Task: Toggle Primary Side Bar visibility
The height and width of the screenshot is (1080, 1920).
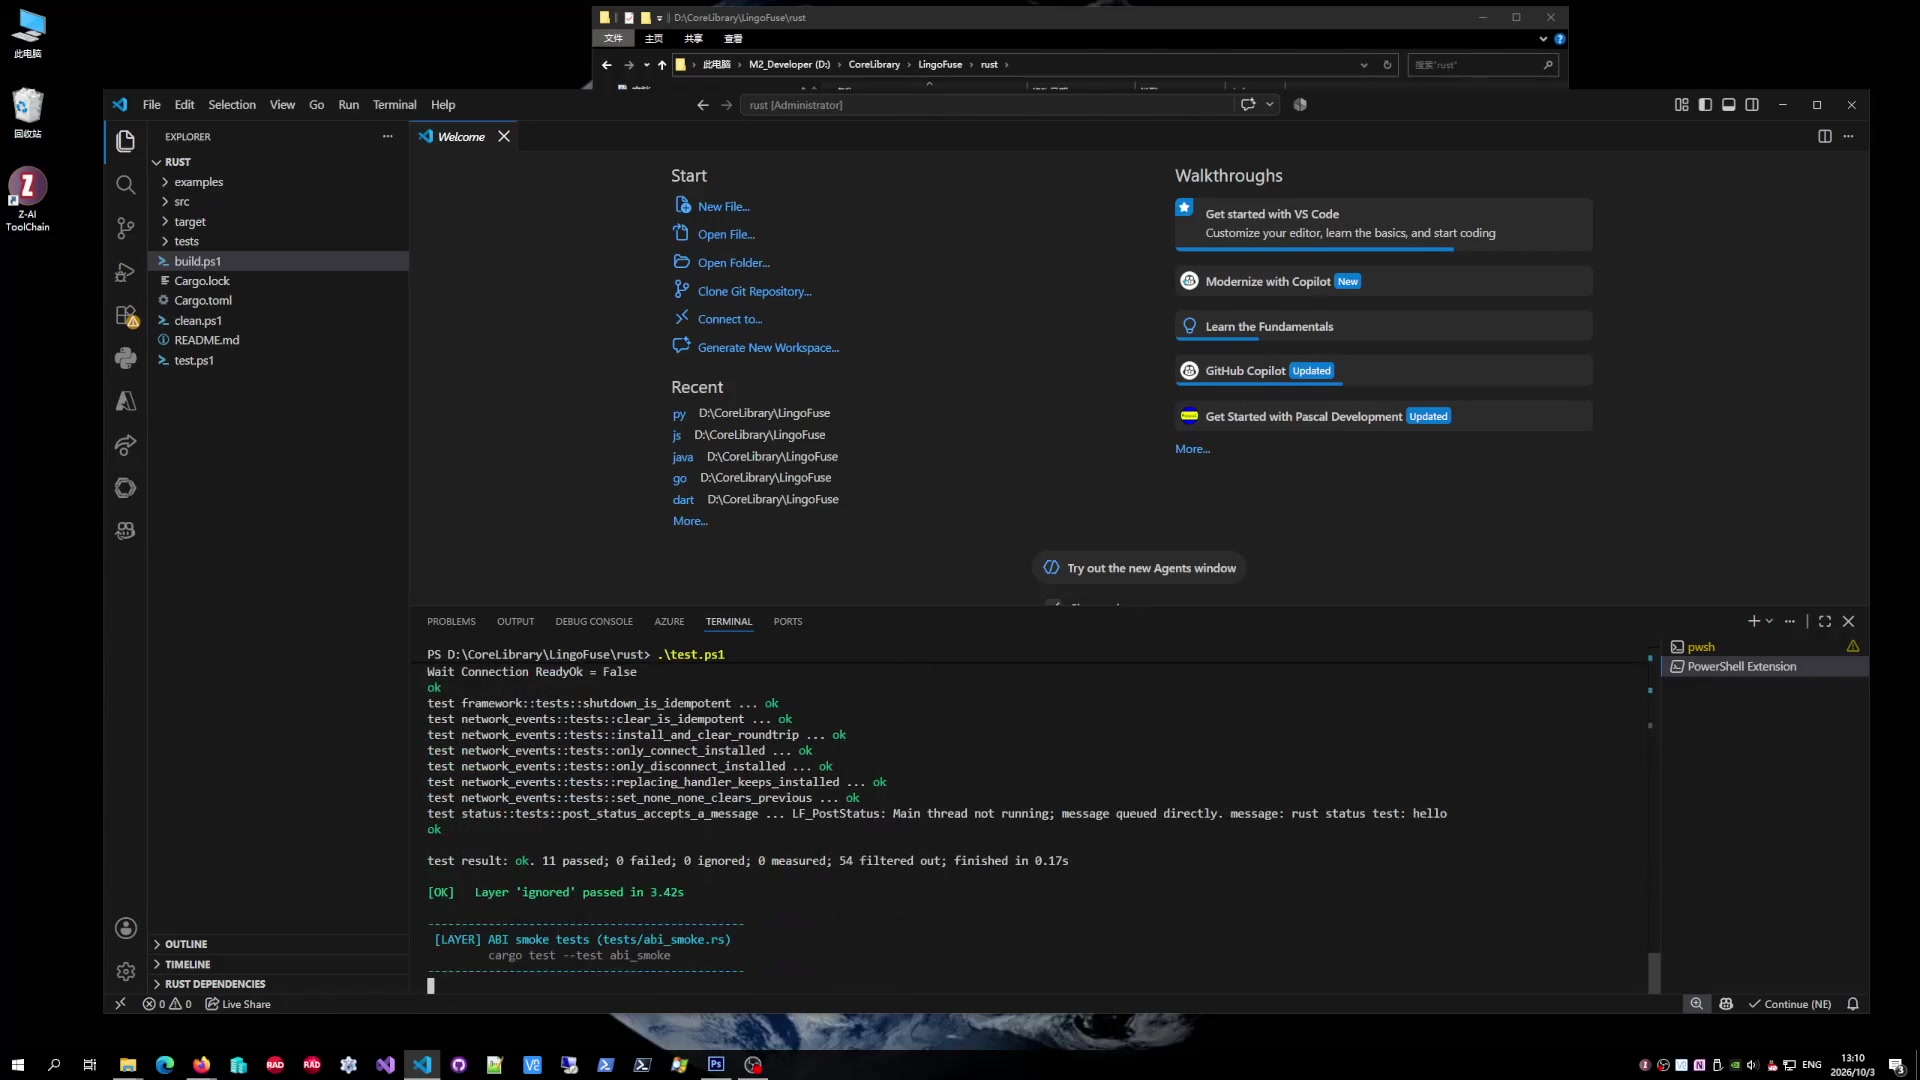Action: [1705, 104]
